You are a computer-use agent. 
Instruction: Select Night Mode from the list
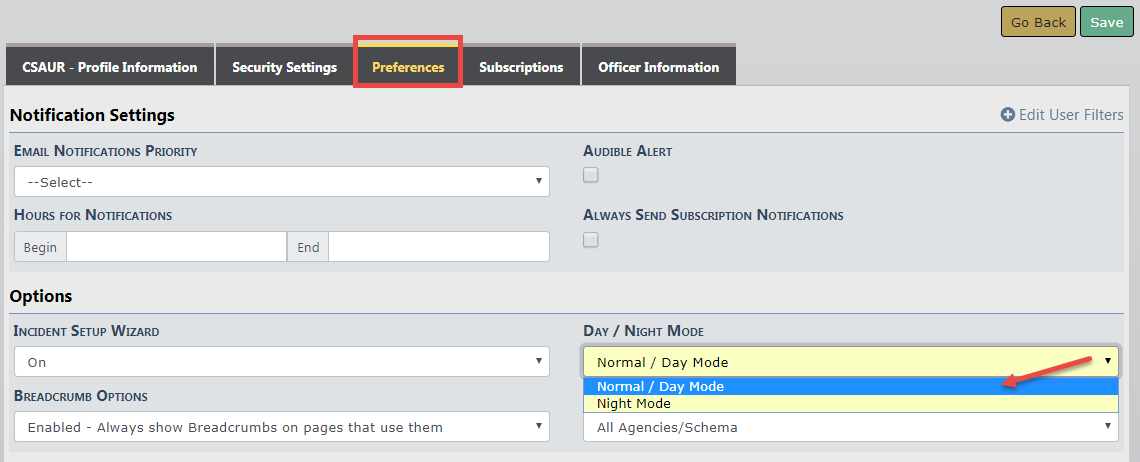click(x=634, y=404)
